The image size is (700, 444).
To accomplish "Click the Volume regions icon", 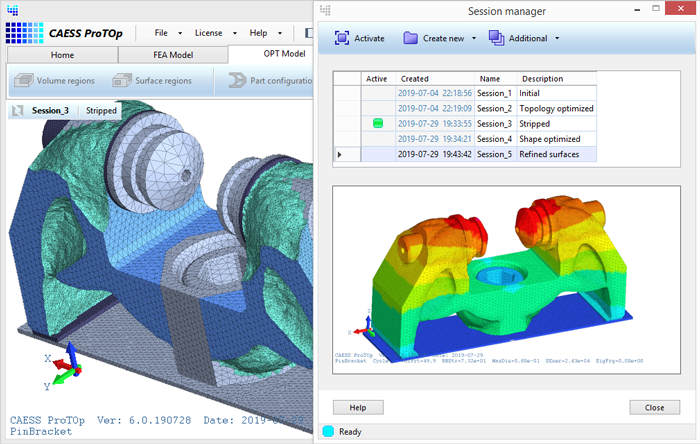I will pyautogui.click(x=24, y=80).
